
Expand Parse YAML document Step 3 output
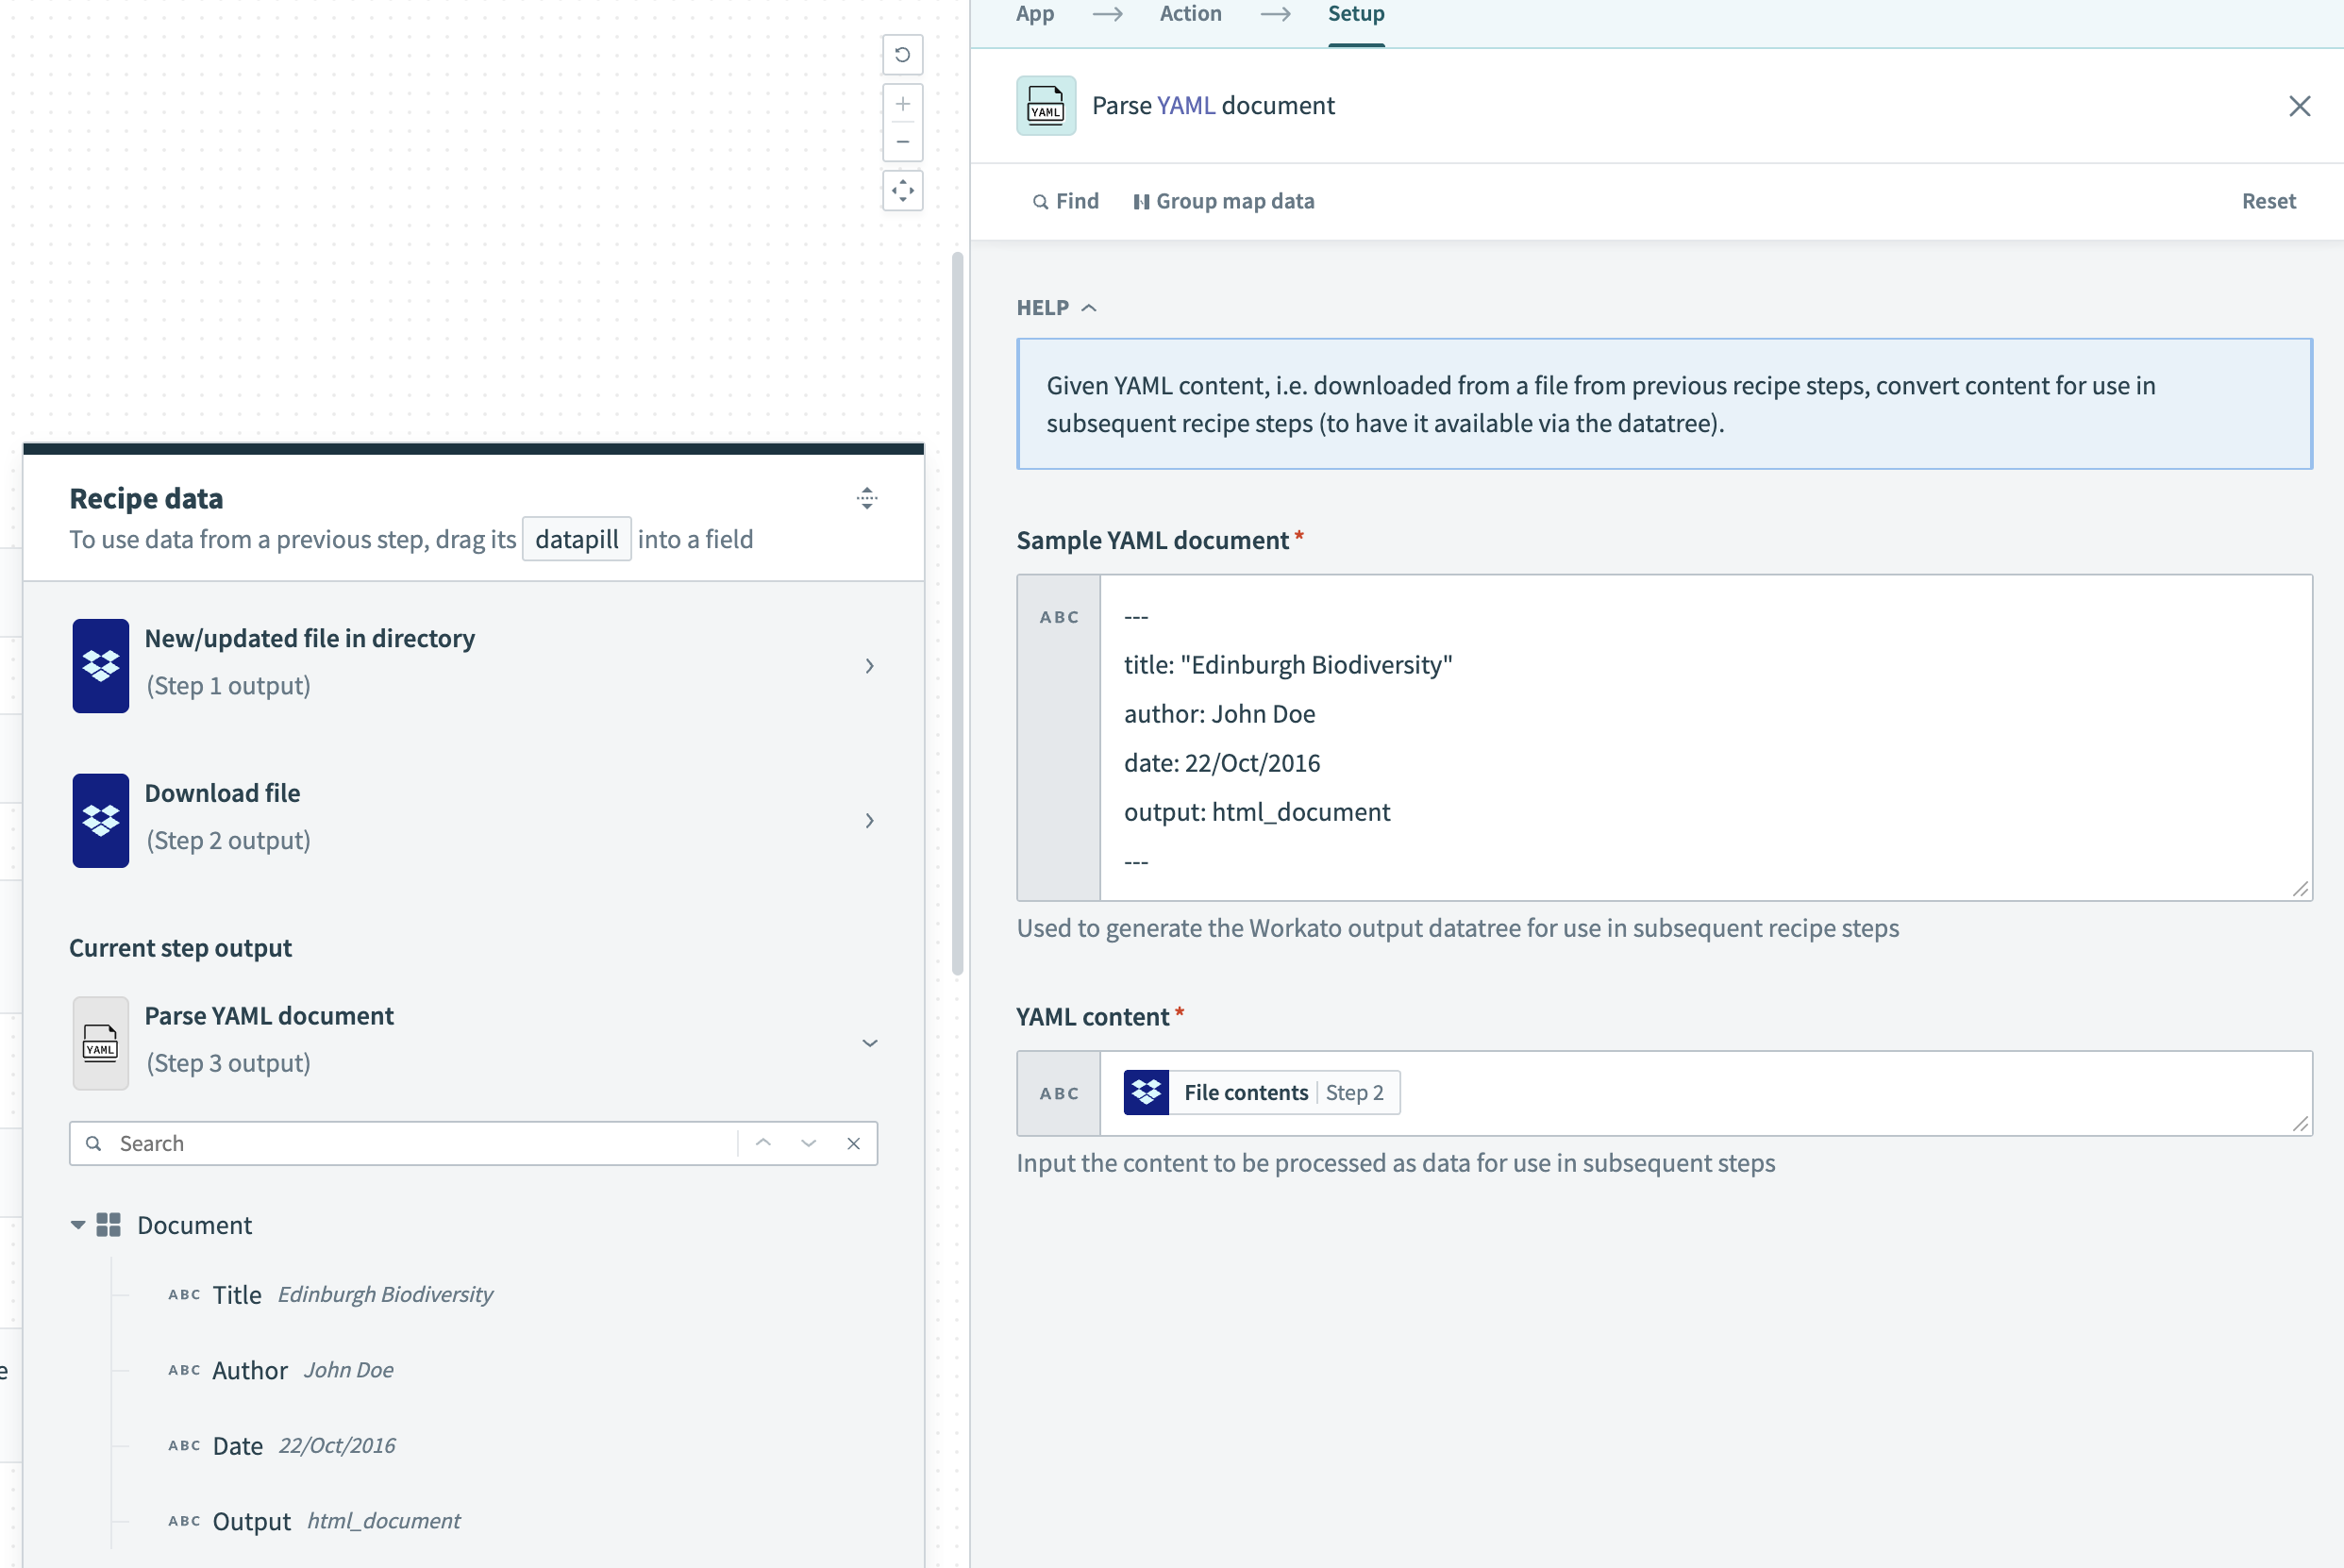[869, 1043]
